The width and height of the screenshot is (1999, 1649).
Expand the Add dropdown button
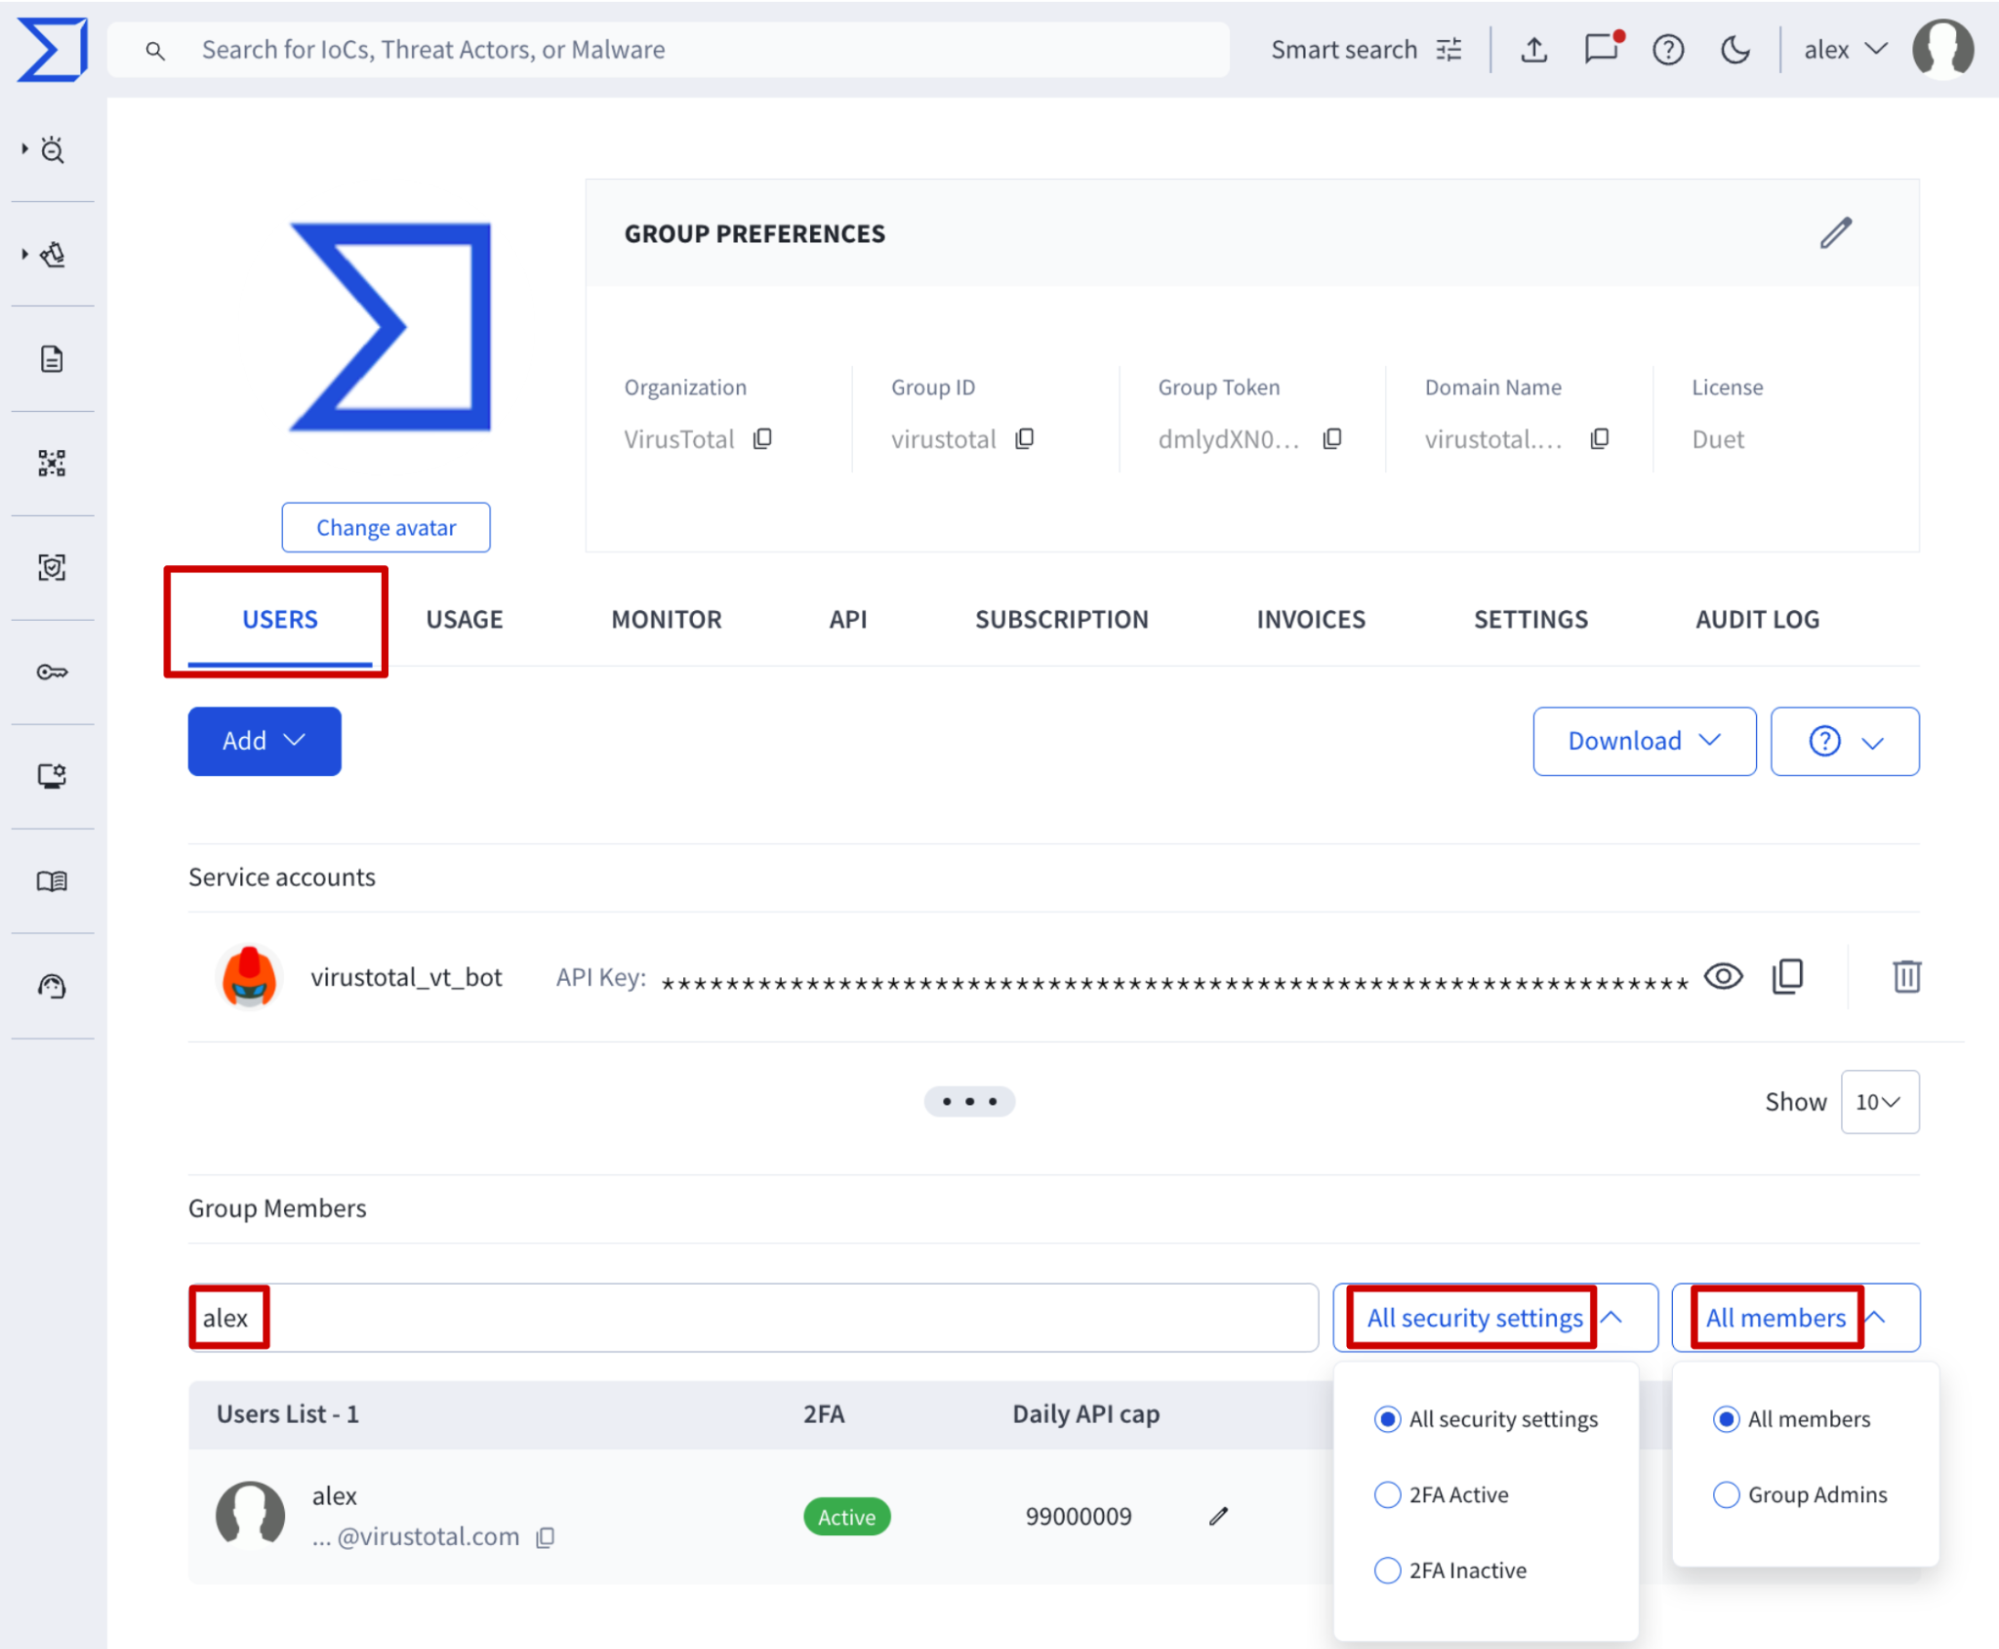264,741
